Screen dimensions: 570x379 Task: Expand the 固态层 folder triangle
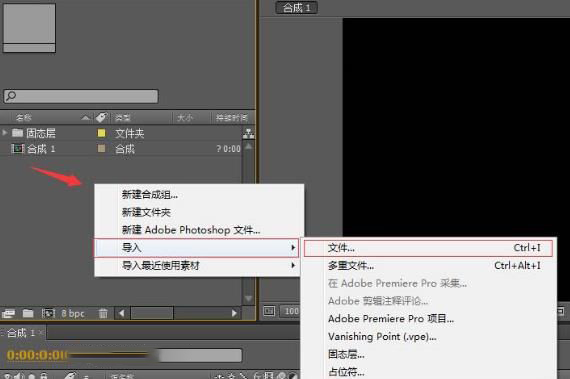click(4, 133)
